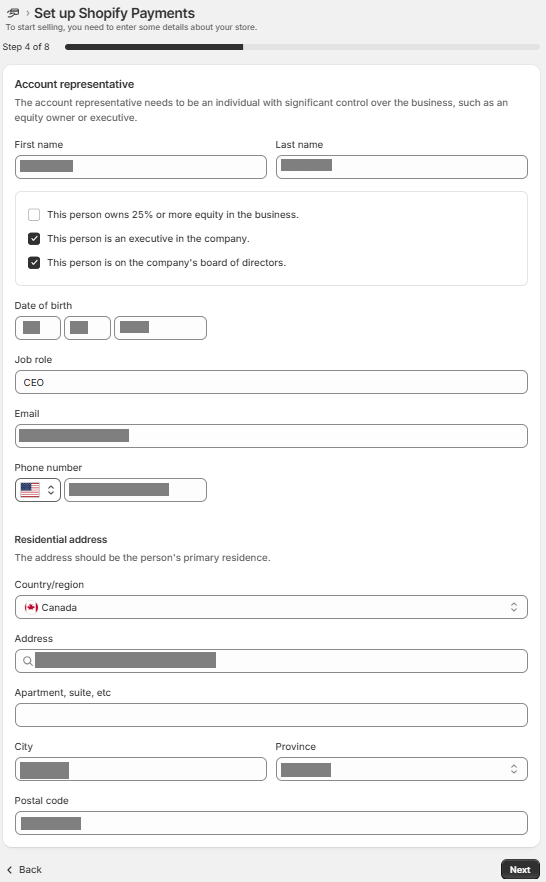Go Back to the previous step
Image resolution: width=546 pixels, height=882 pixels.
click(24, 870)
